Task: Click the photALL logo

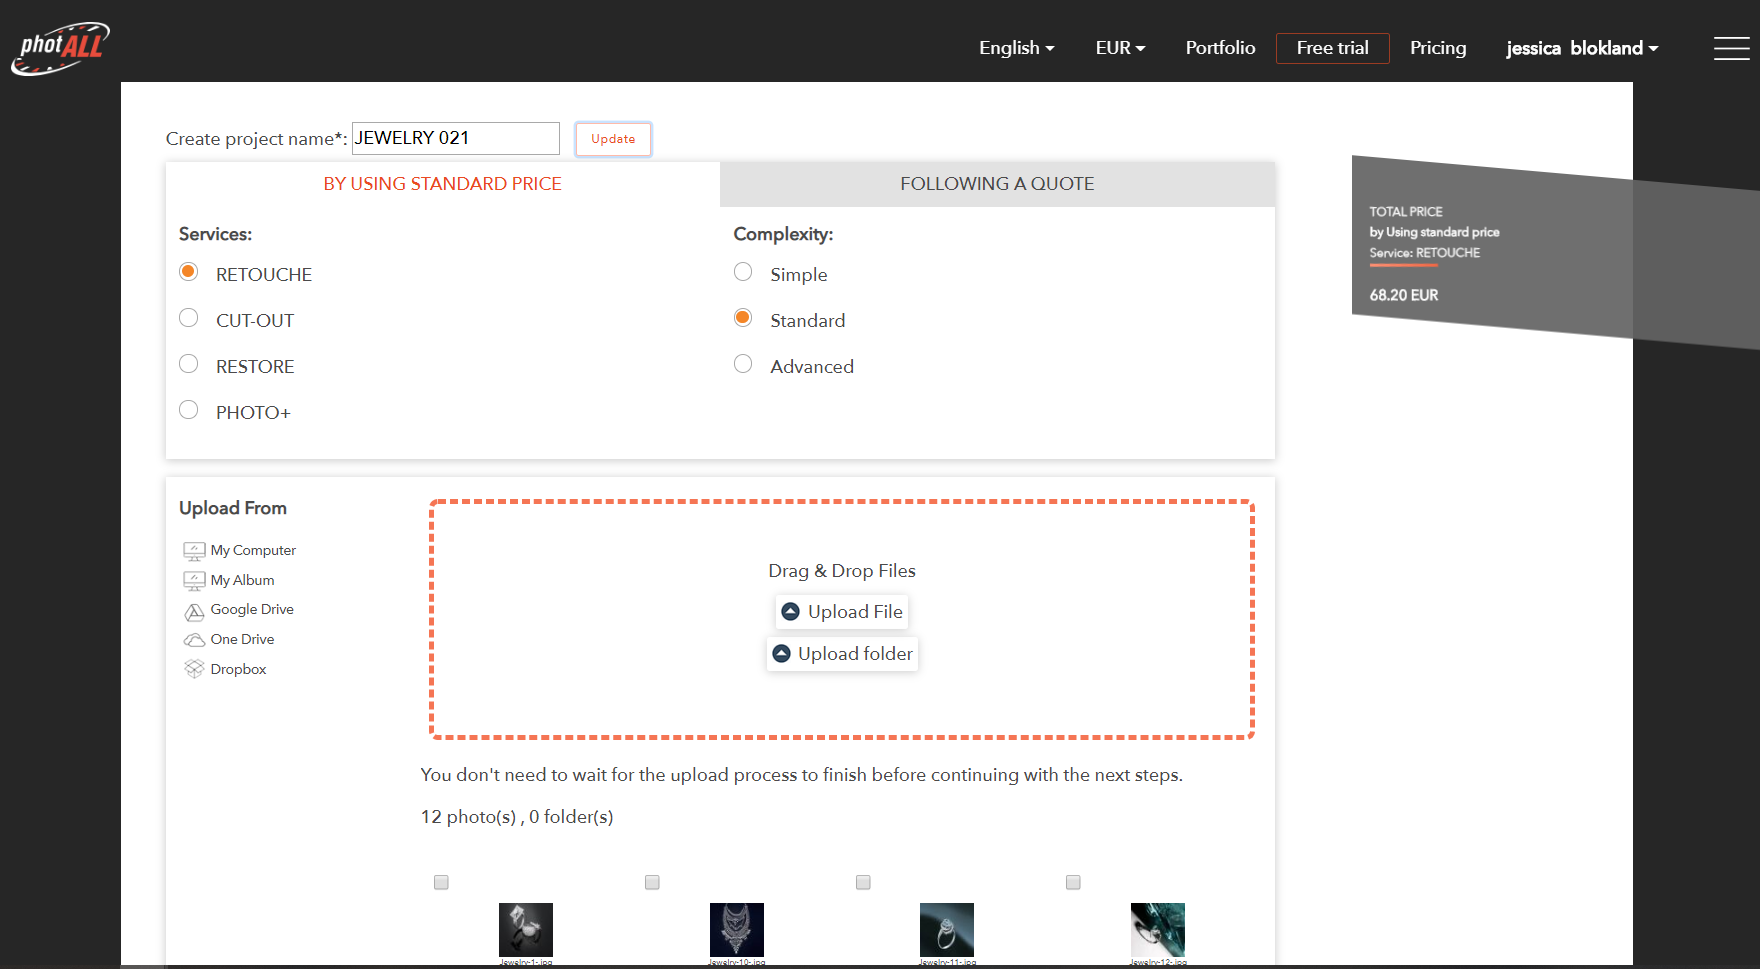Action: click(x=60, y=48)
